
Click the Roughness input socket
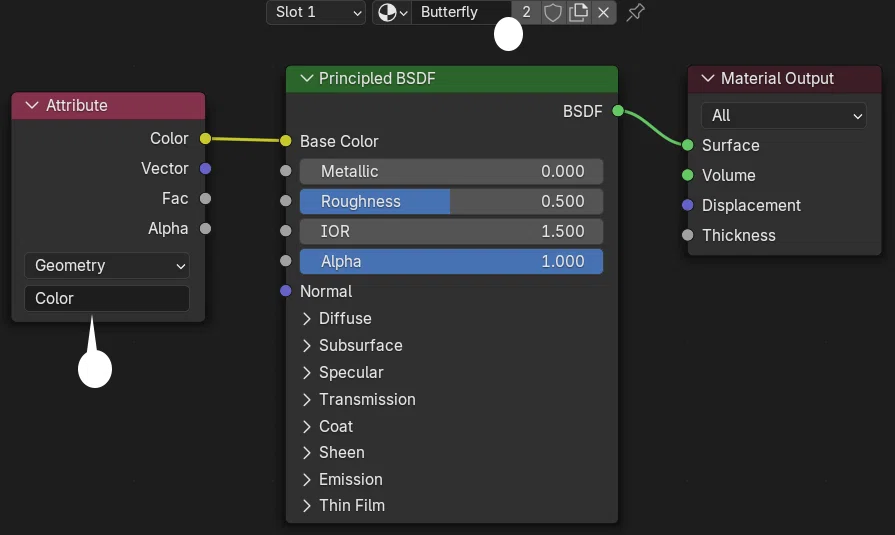(x=286, y=201)
